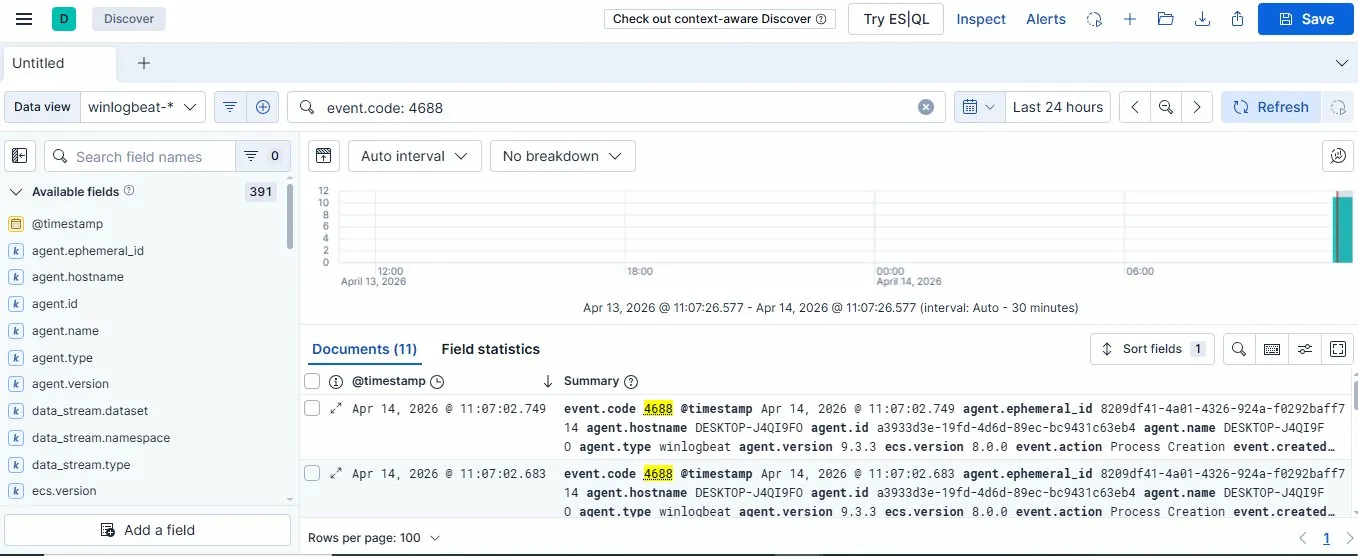The width and height of the screenshot is (1358, 556).
Task: Collapse the field list sidebar icon
Action: (21, 156)
